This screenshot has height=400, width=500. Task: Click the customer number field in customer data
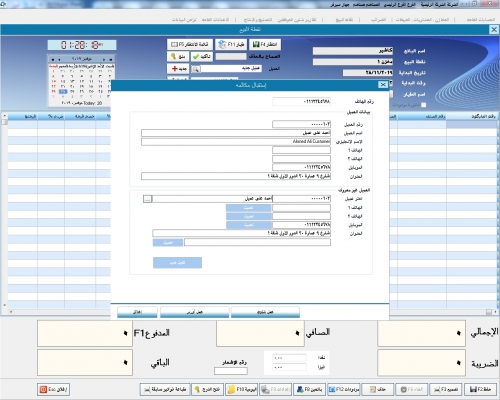tap(301, 124)
